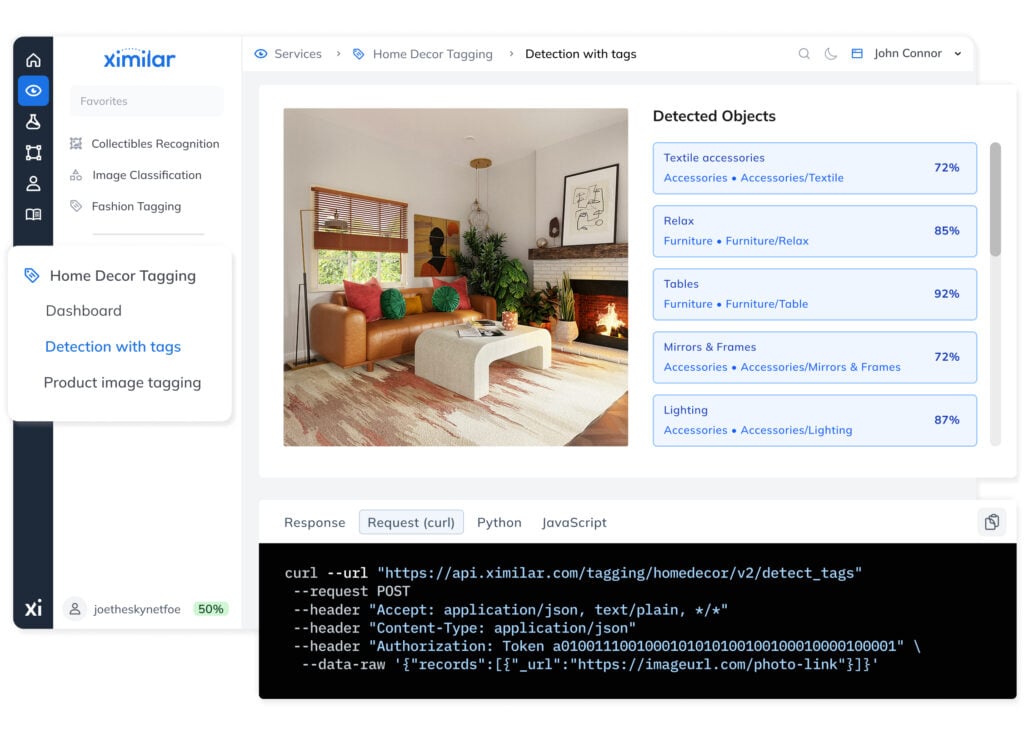Click the search magnifier in the top bar

pyautogui.click(x=805, y=54)
